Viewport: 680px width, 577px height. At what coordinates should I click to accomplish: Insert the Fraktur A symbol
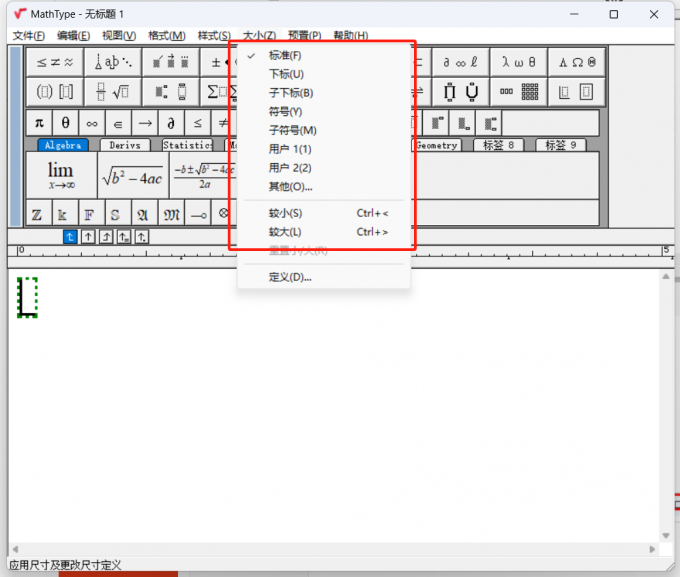tap(145, 213)
